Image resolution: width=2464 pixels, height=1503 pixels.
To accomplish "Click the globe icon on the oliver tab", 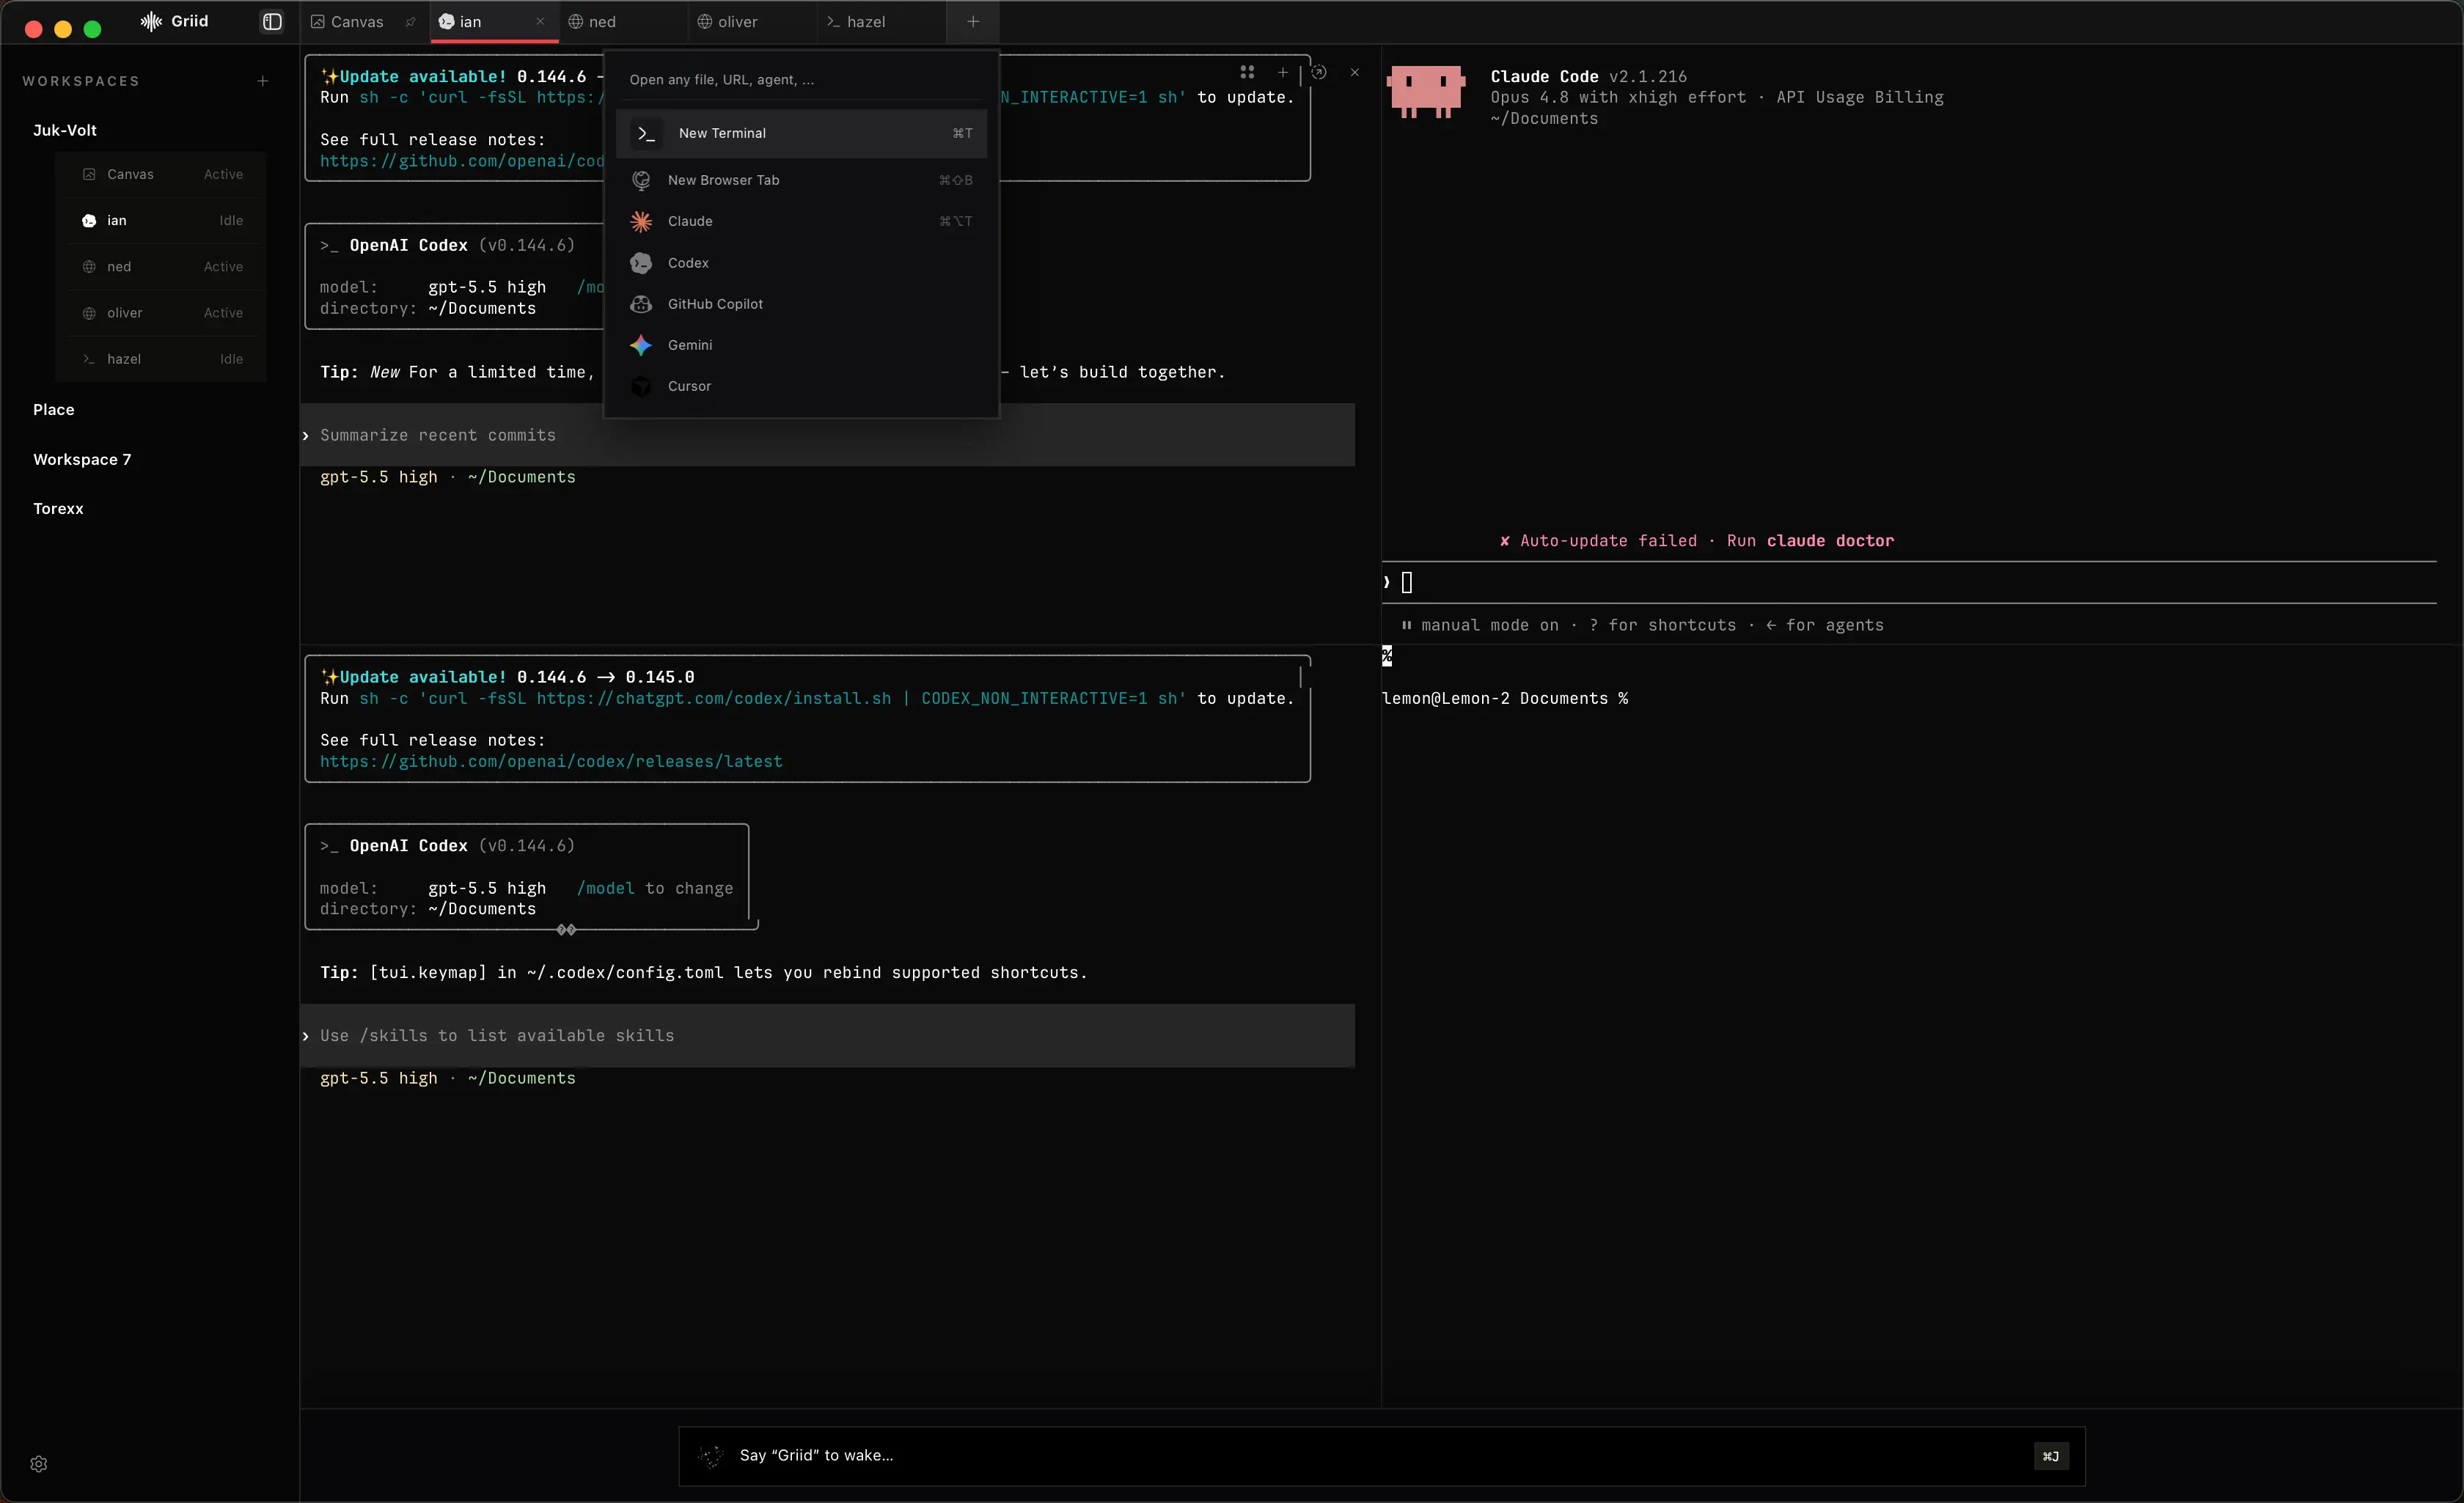I will [705, 22].
